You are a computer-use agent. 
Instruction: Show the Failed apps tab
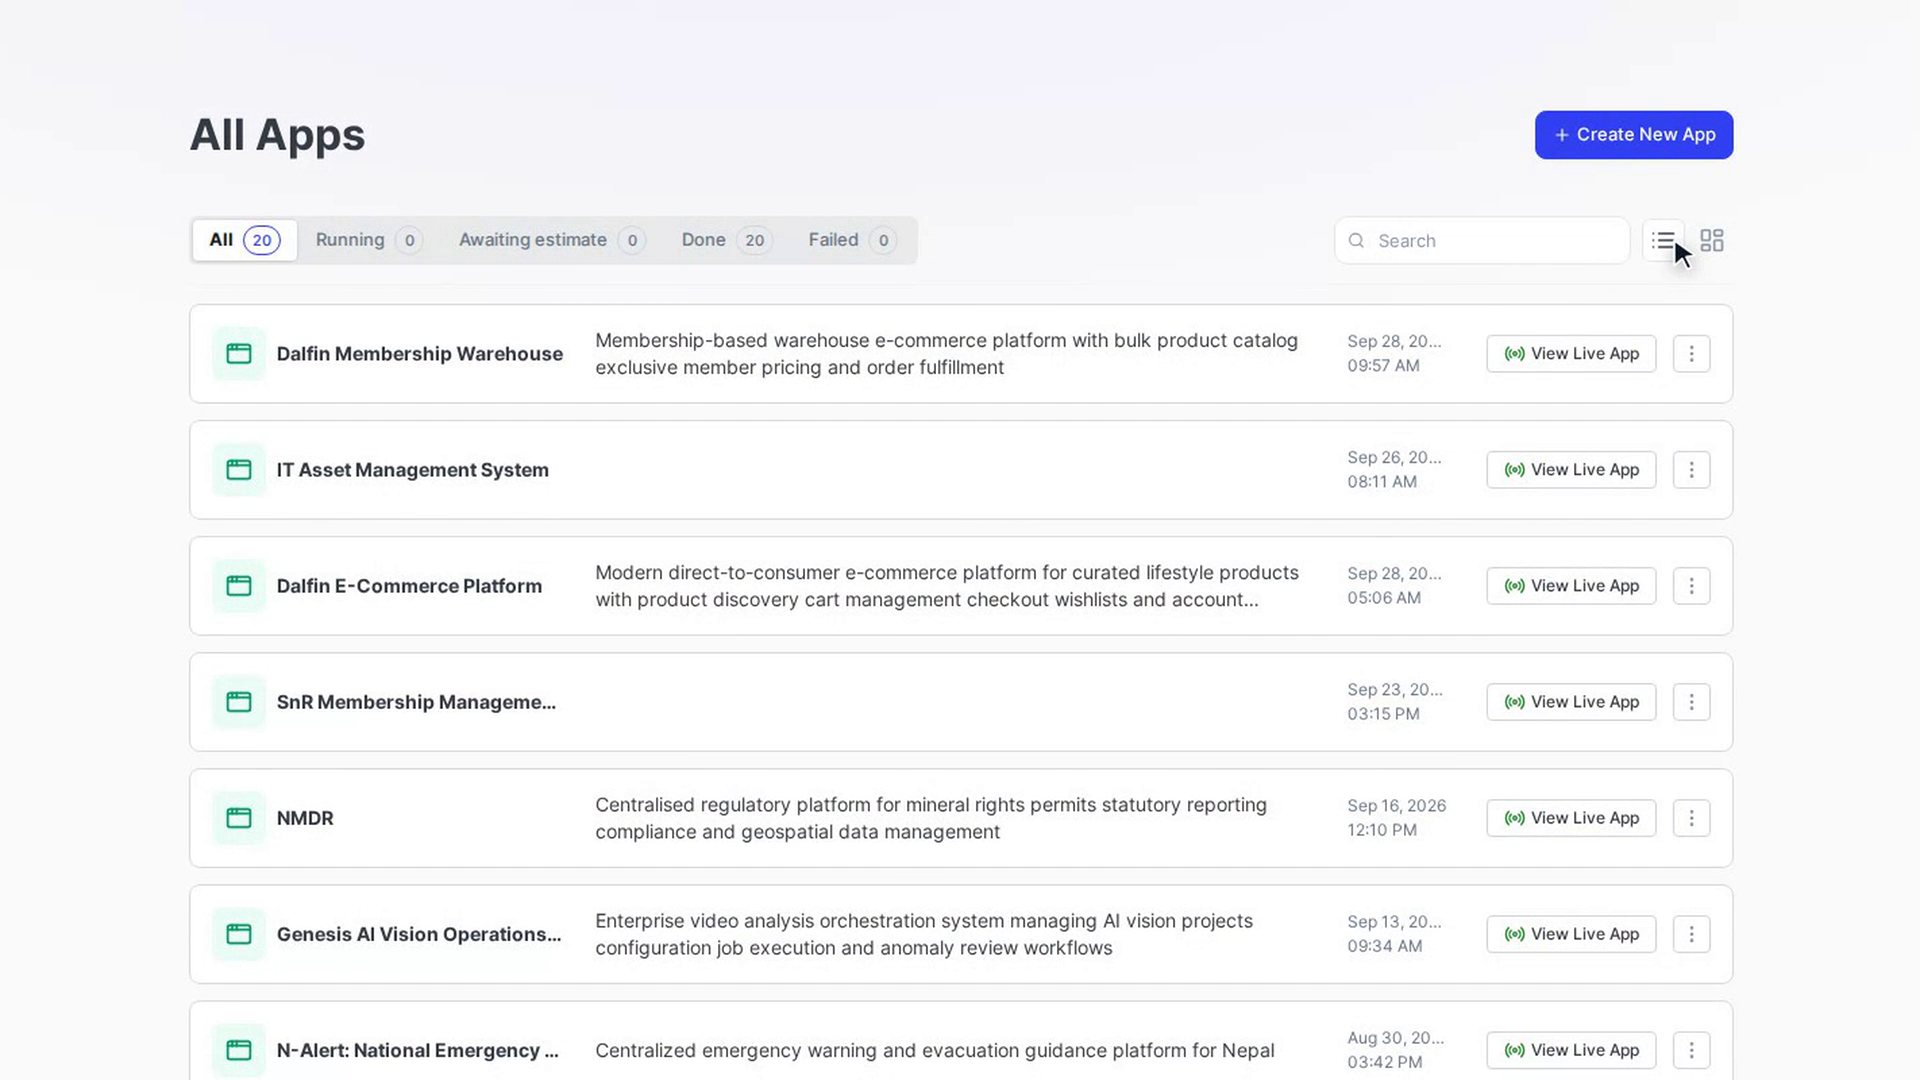tap(852, 240)
